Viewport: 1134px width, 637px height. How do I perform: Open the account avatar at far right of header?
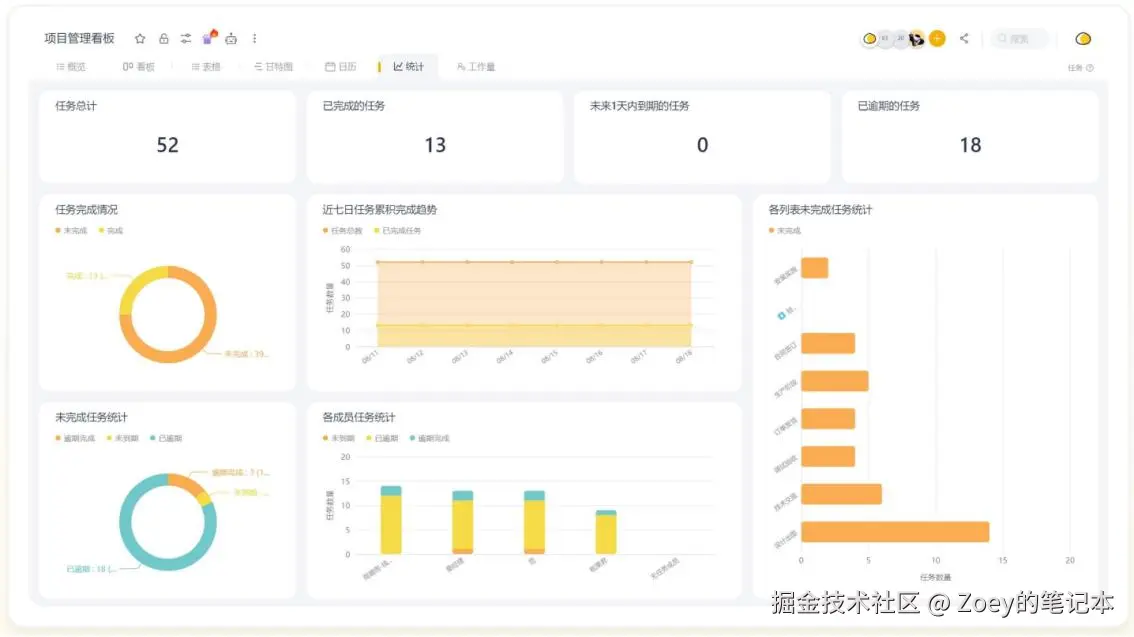tap(1083, 38)
